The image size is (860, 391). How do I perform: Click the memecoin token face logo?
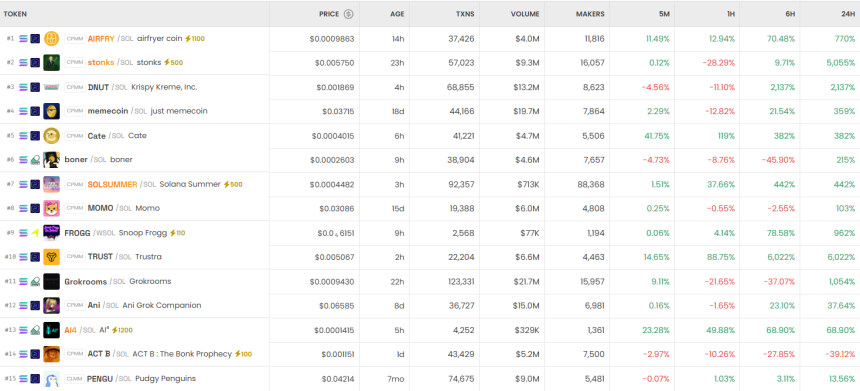tap(52, 111)
